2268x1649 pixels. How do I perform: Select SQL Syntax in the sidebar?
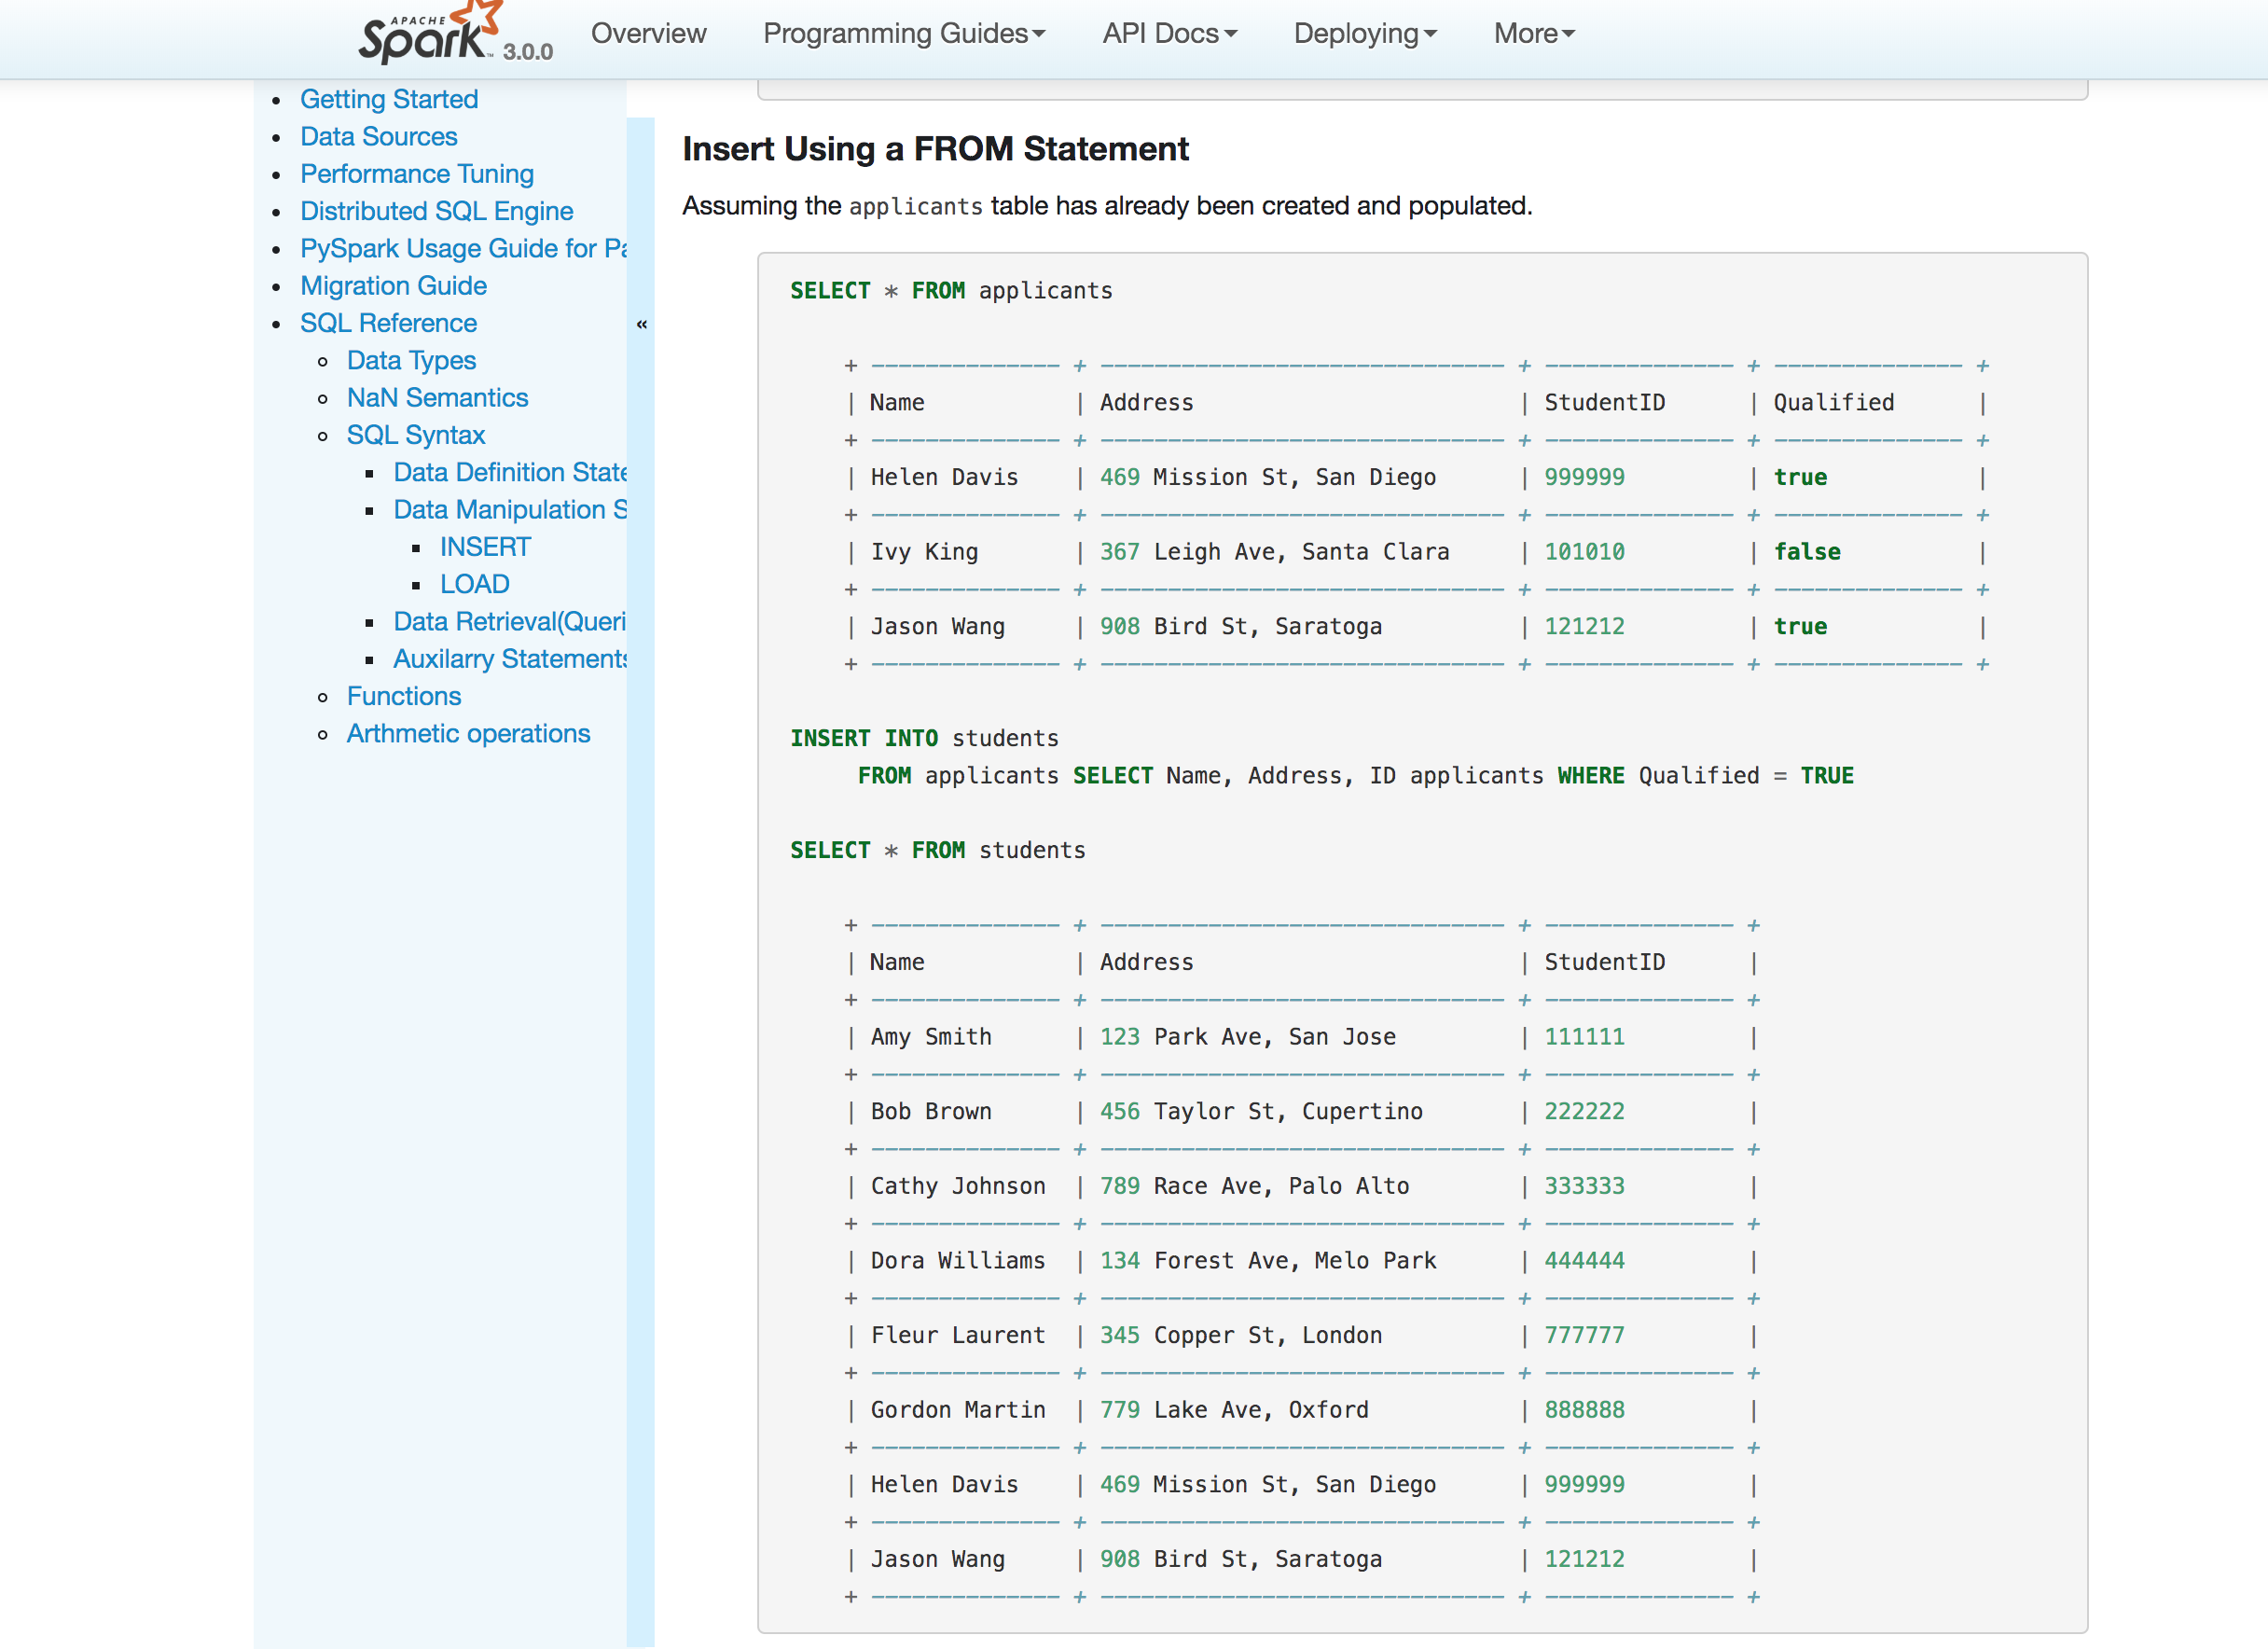click(415, 435)
